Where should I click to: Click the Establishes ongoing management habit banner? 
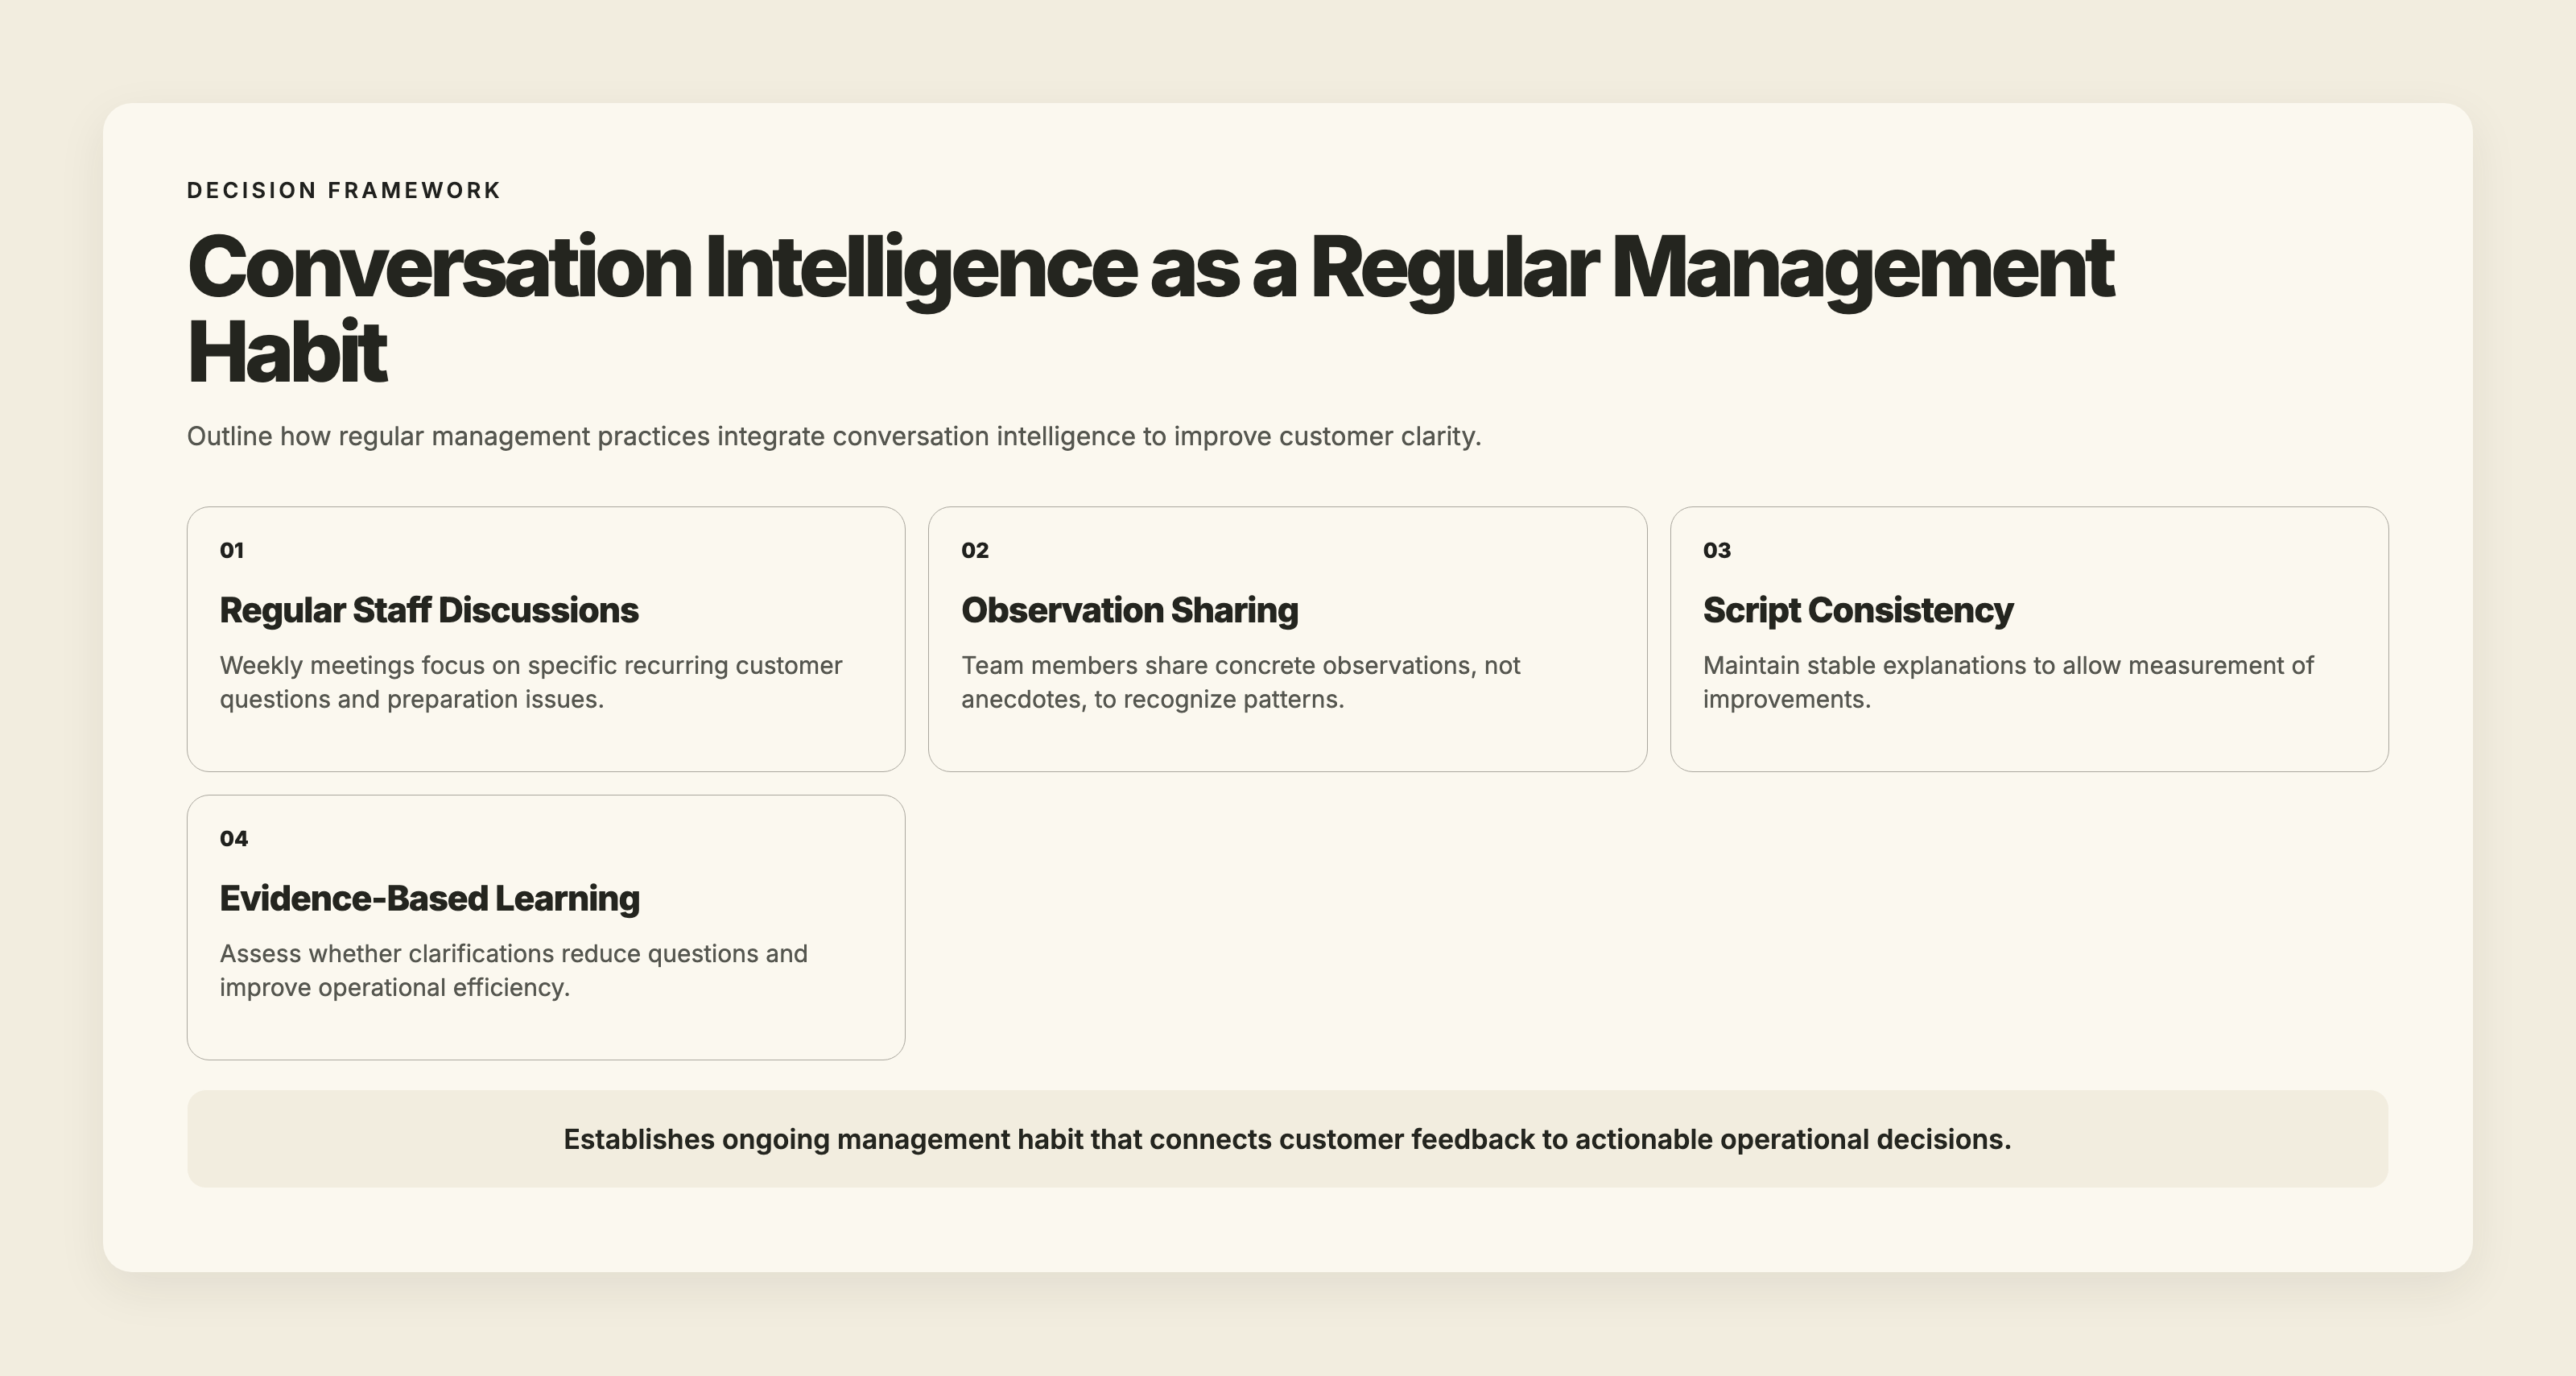coord(1287,1139)
